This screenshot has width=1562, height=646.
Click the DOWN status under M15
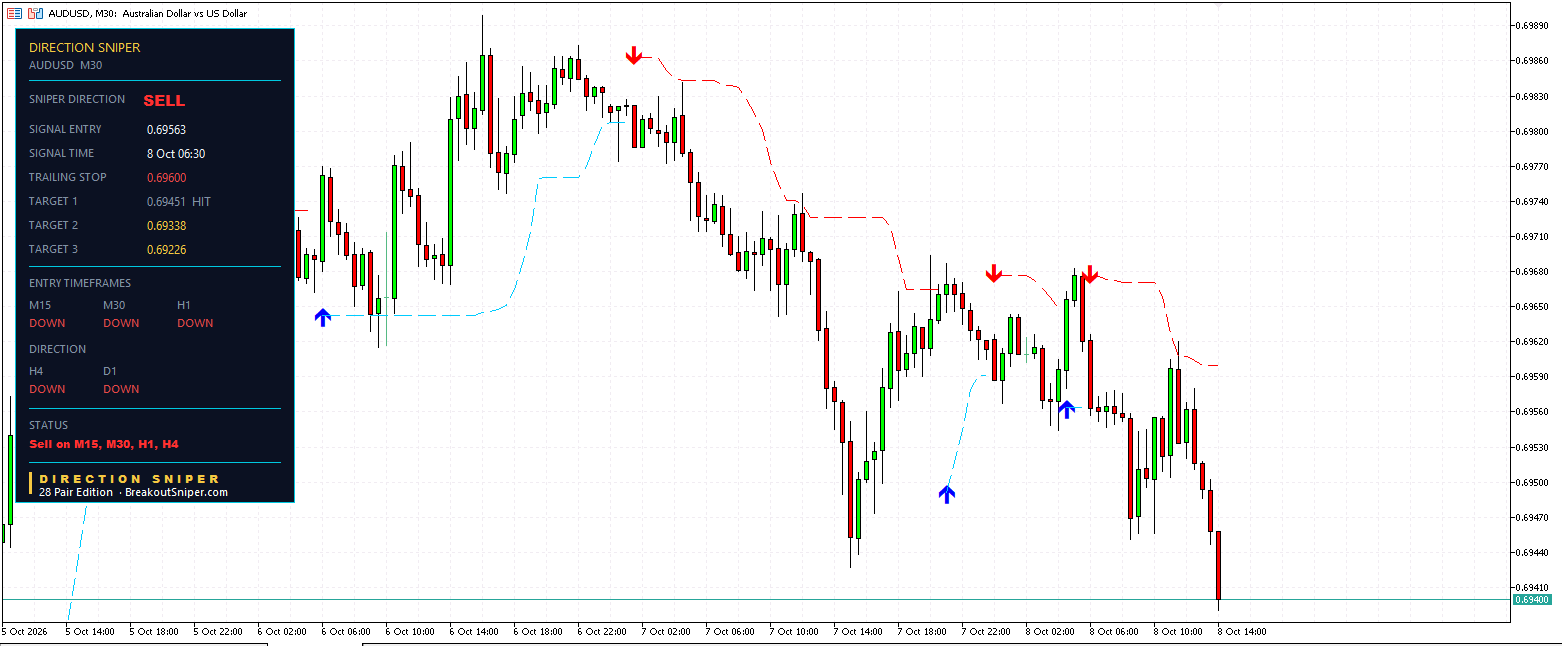47,323
